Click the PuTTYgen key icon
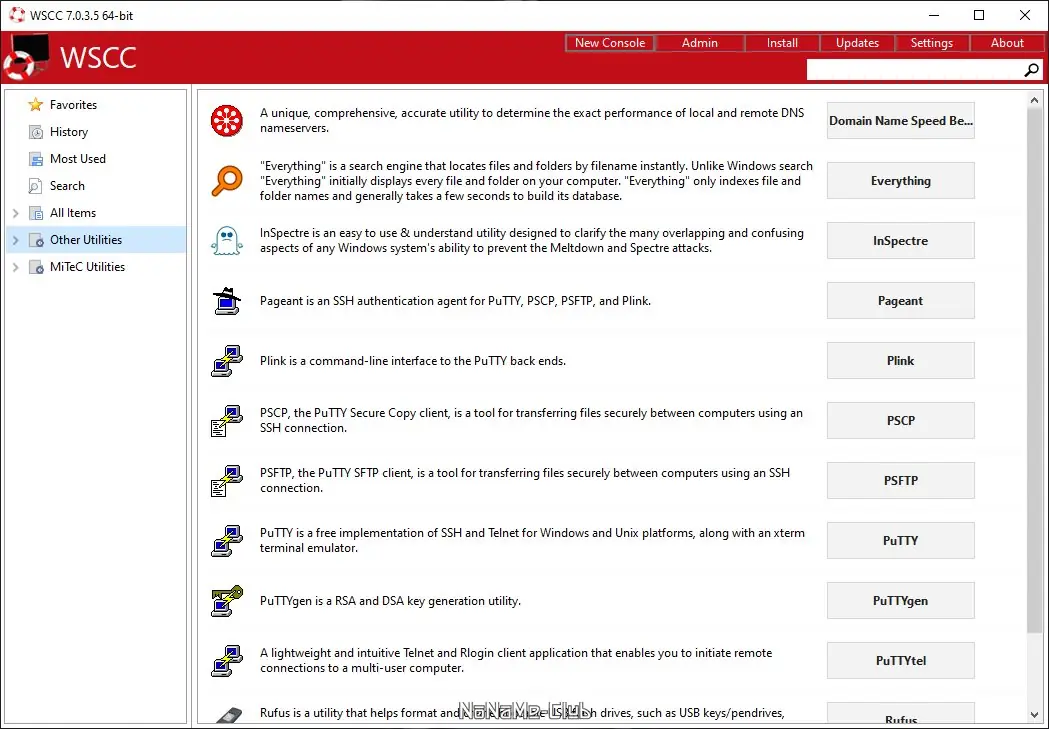Viewport: 1049px width, 729px height. coord(227,601)
